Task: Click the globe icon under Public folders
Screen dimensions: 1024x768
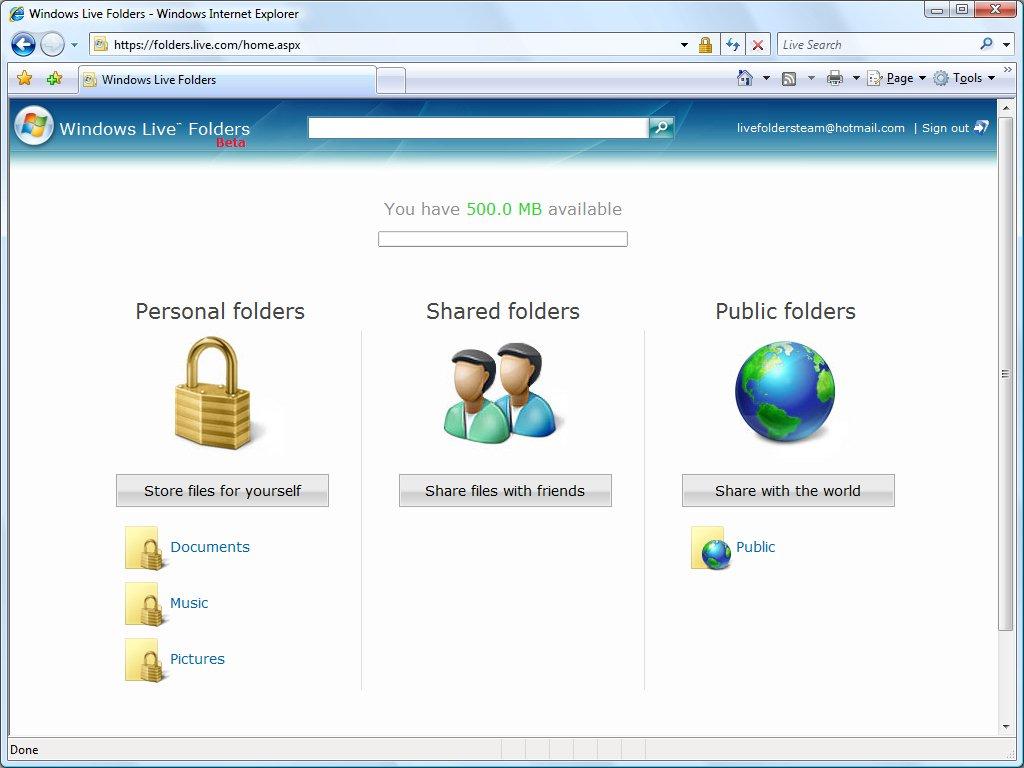Action: [x=786, y=392]
